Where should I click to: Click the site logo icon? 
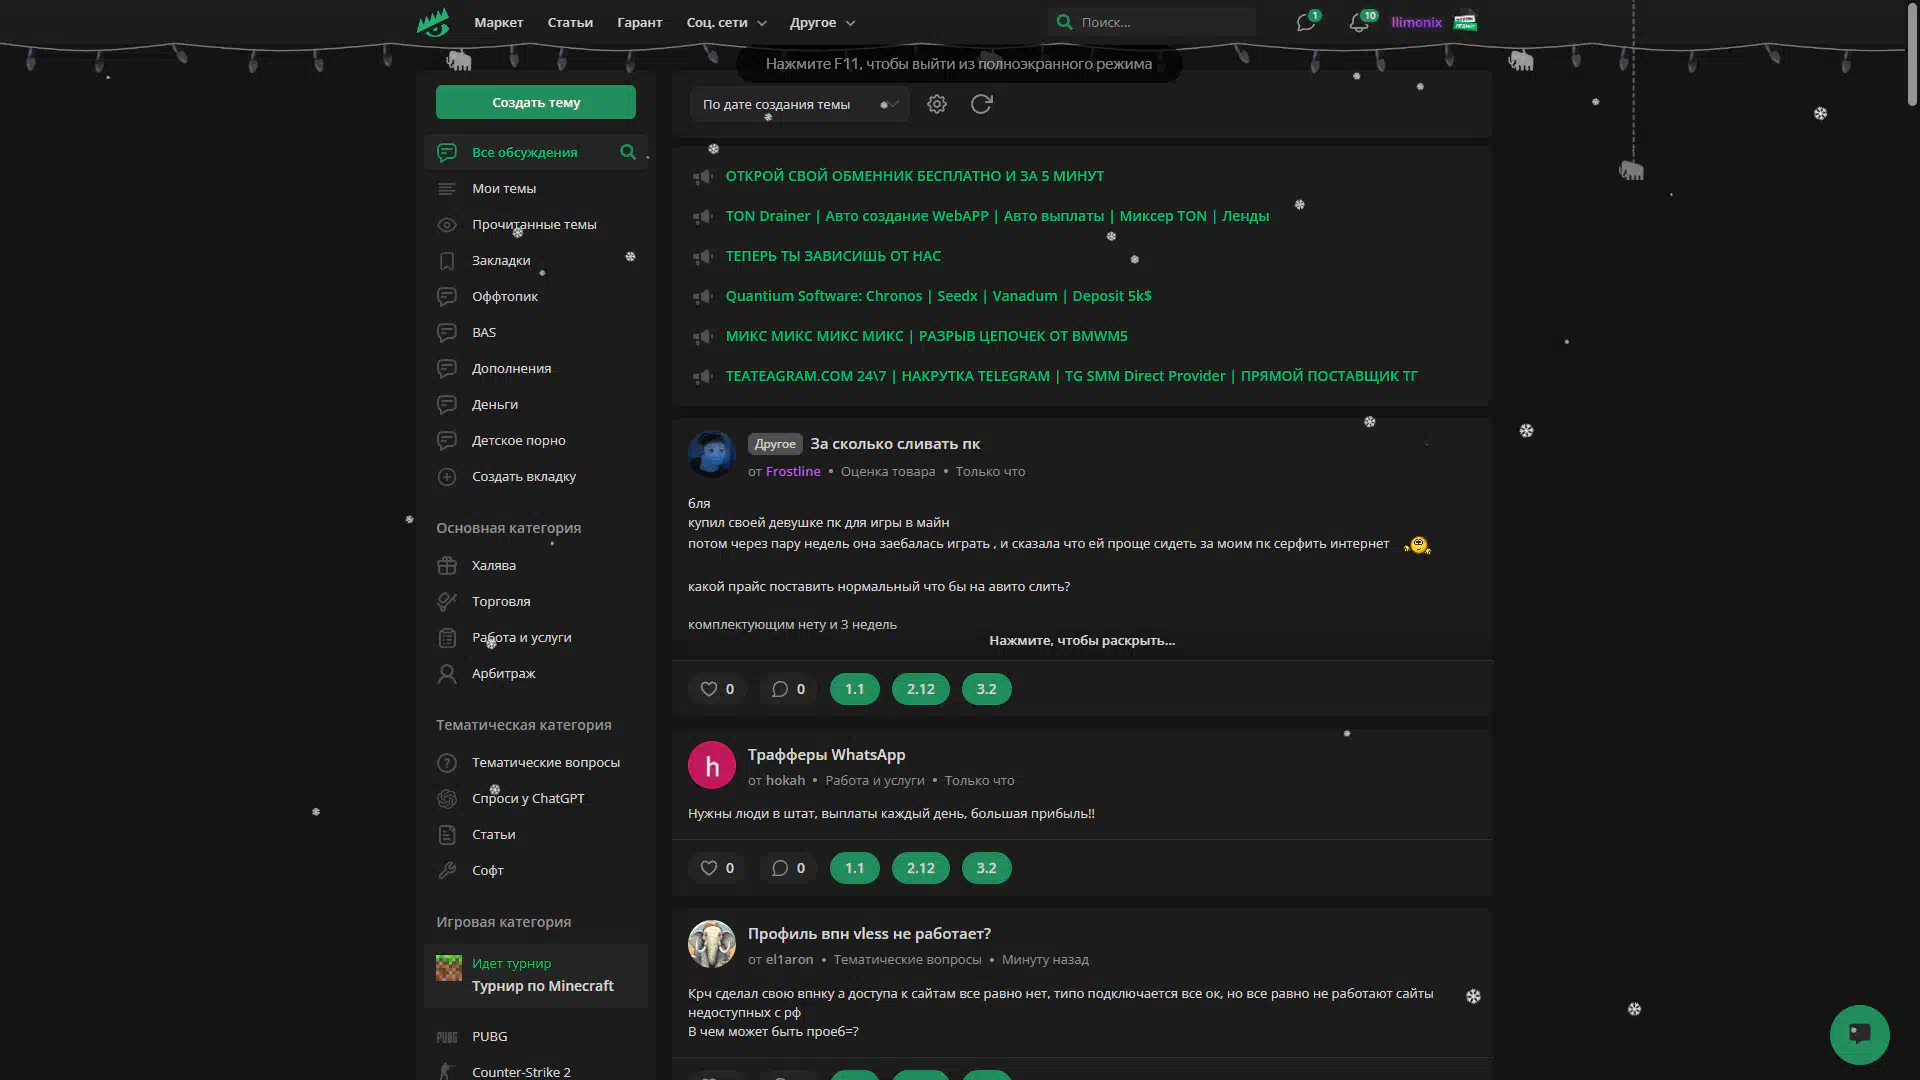(x=433, y=22)
